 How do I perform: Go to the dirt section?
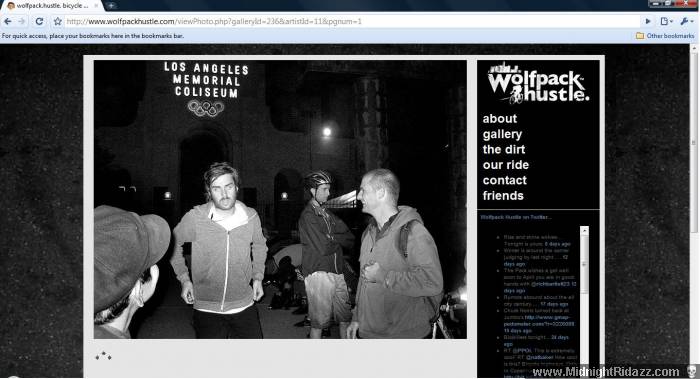pyautogui.click(x=504, y=150)
